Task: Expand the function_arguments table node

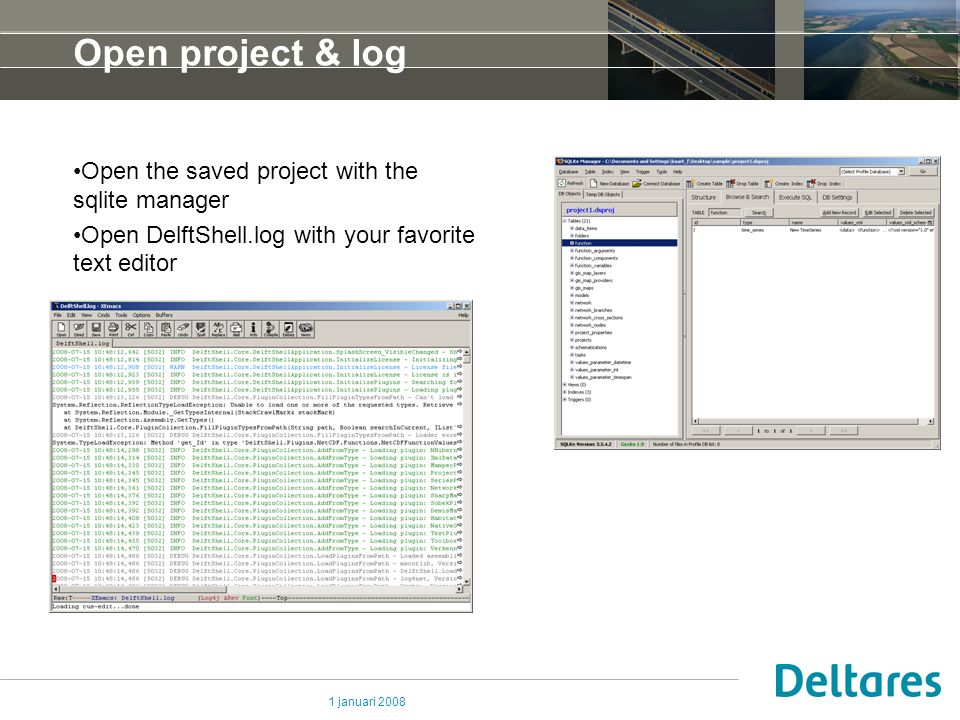Action: 572,251
